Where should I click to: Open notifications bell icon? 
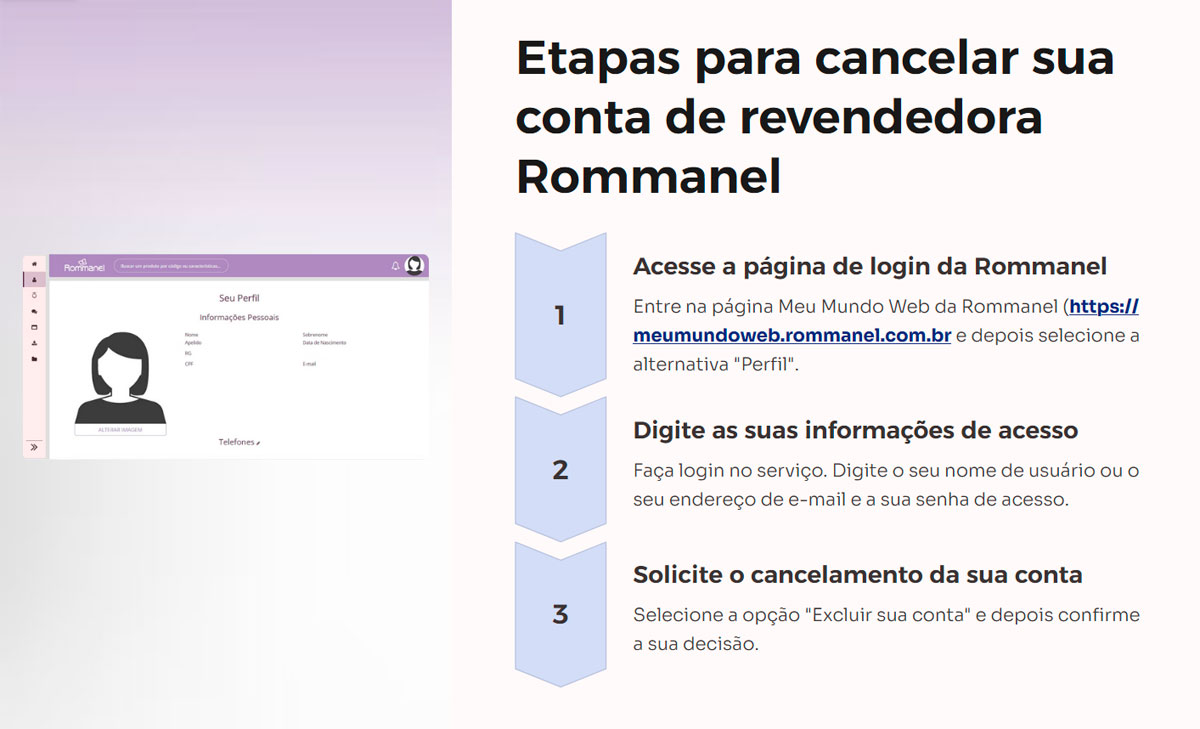tap(395, 266)
